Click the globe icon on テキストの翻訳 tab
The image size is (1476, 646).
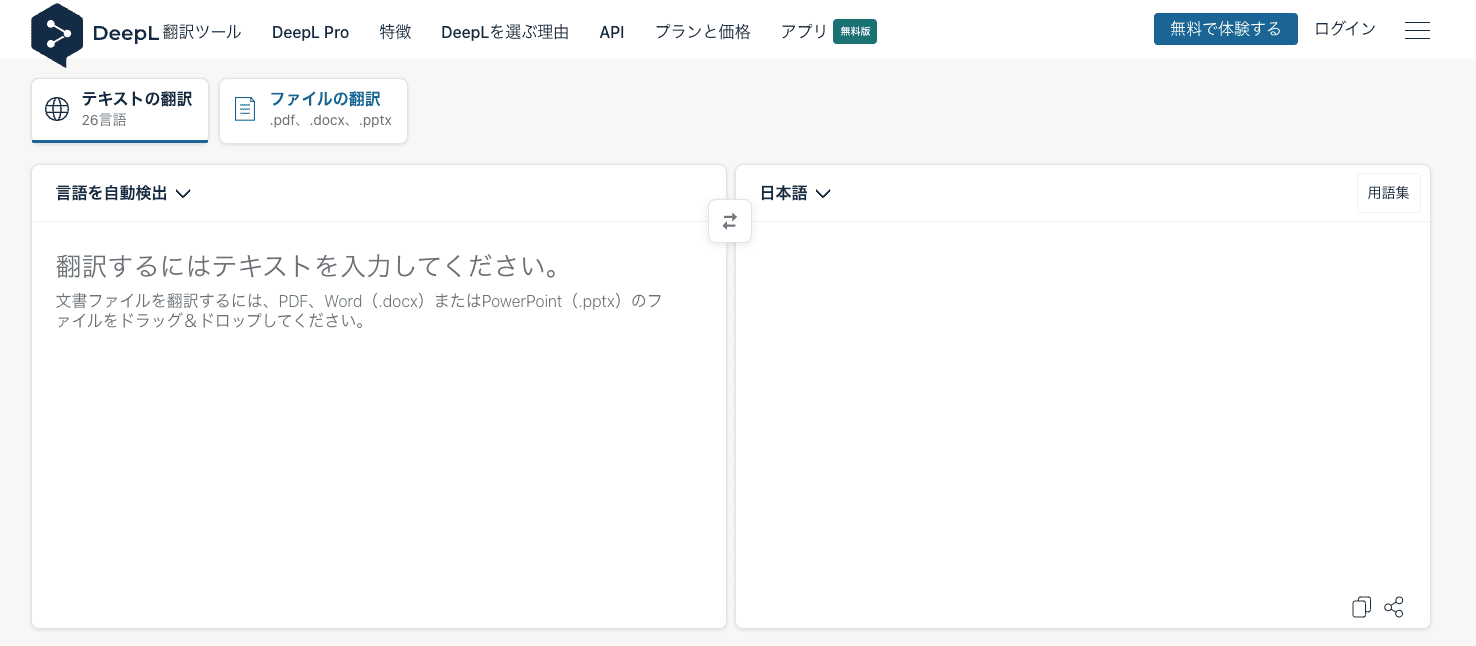(x=57, y=109)
